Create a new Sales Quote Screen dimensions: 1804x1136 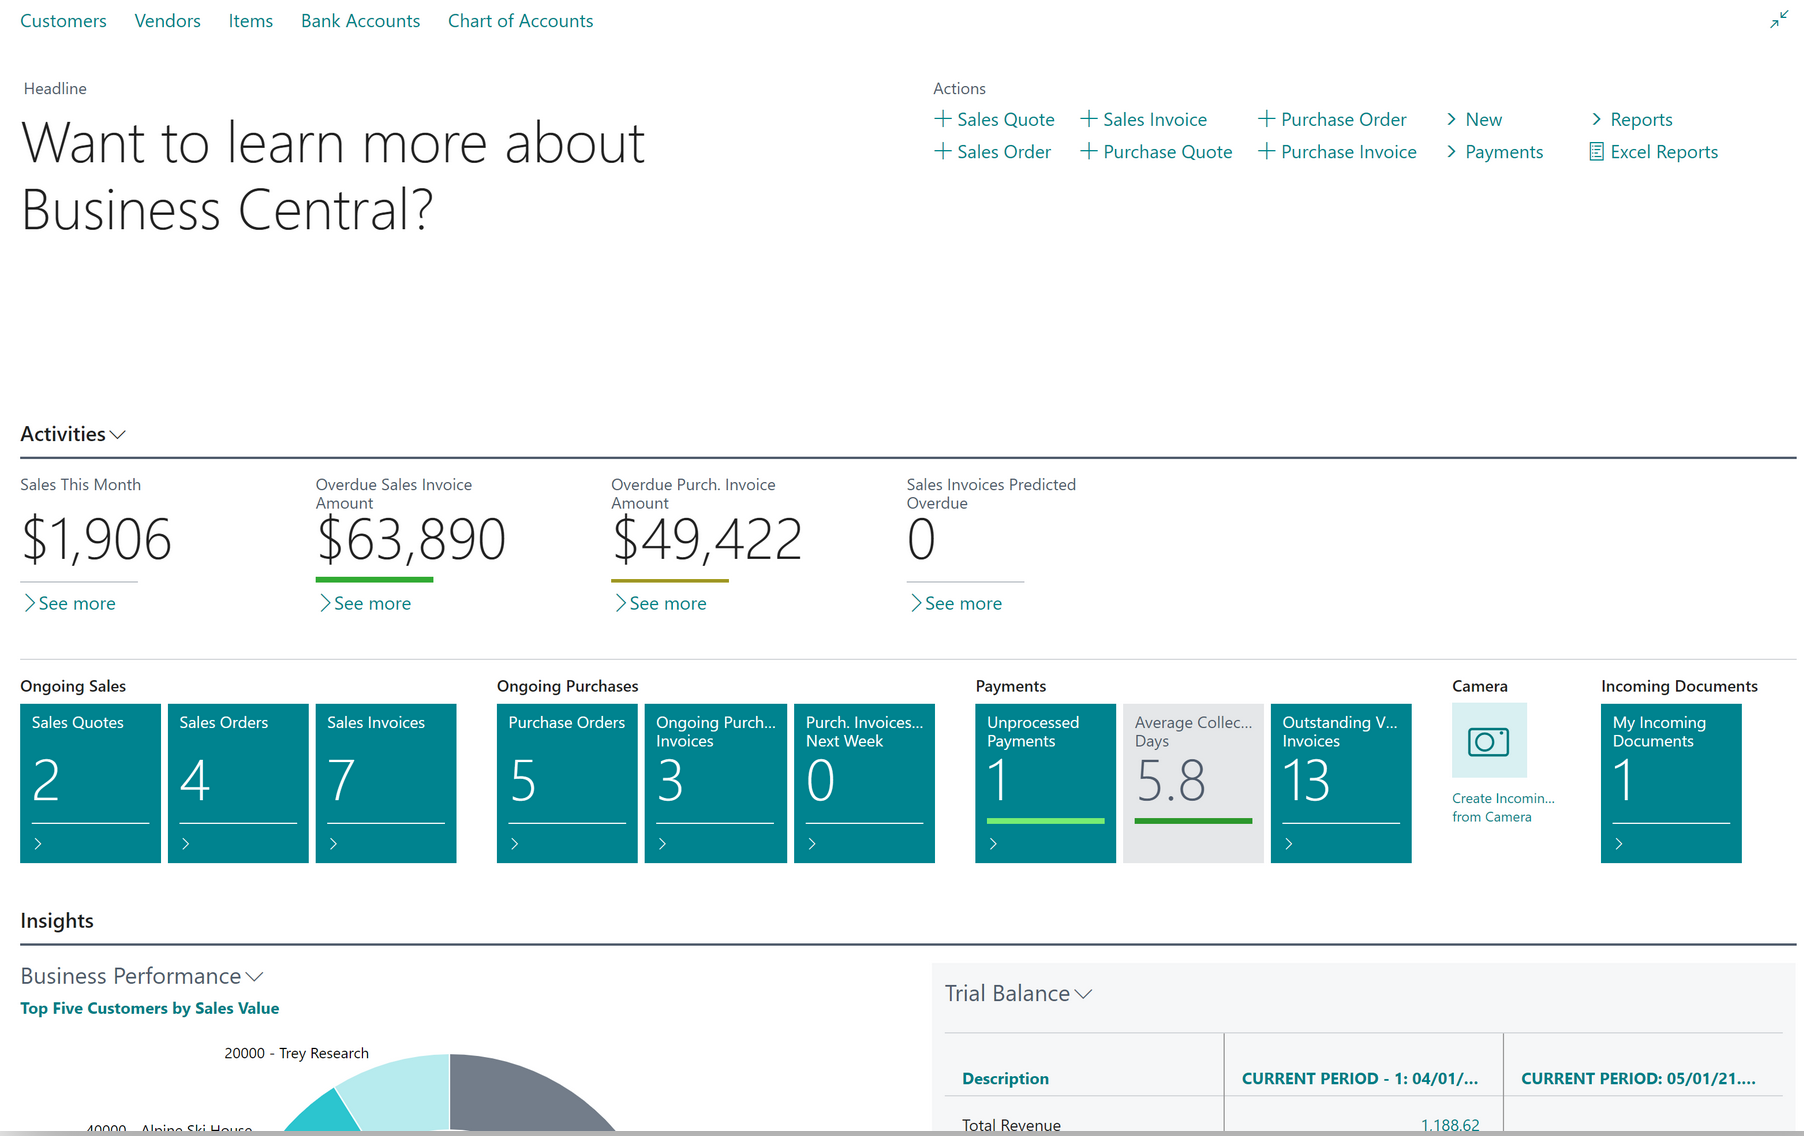[x=994, y=119]
